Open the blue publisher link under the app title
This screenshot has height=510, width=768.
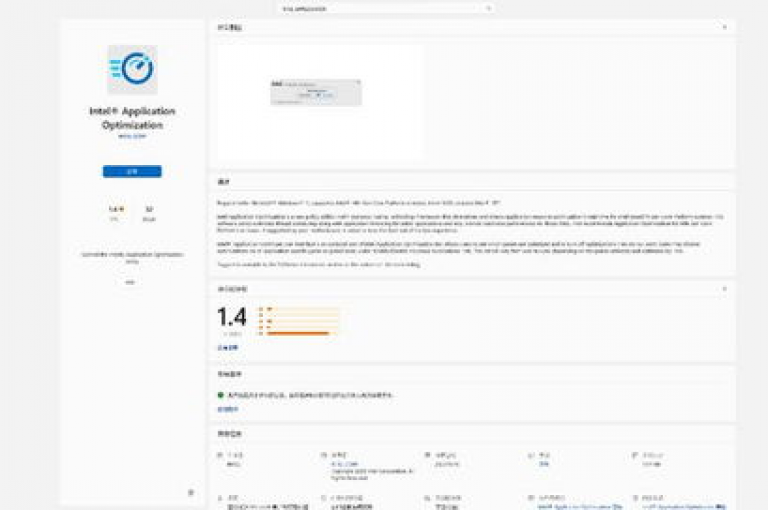(132, 136)
